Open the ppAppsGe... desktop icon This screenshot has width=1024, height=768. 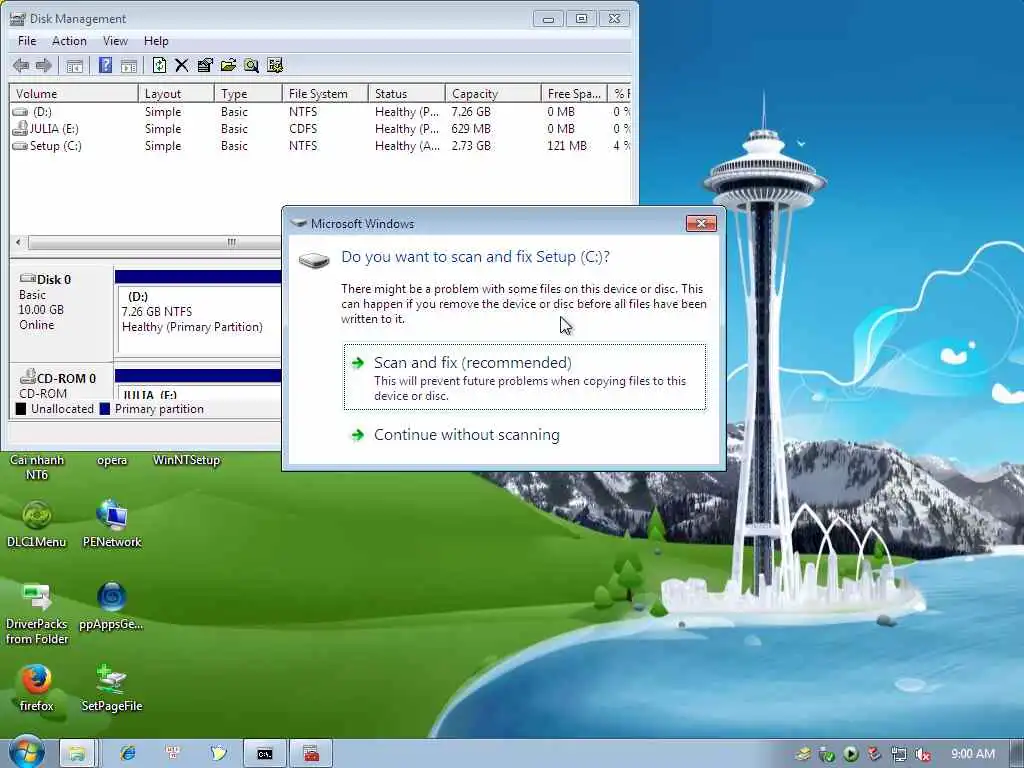(x=111, y=606)
